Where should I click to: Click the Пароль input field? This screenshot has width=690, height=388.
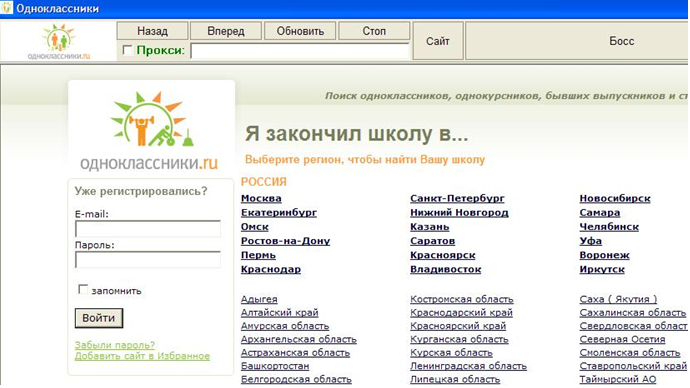[148, 260]
